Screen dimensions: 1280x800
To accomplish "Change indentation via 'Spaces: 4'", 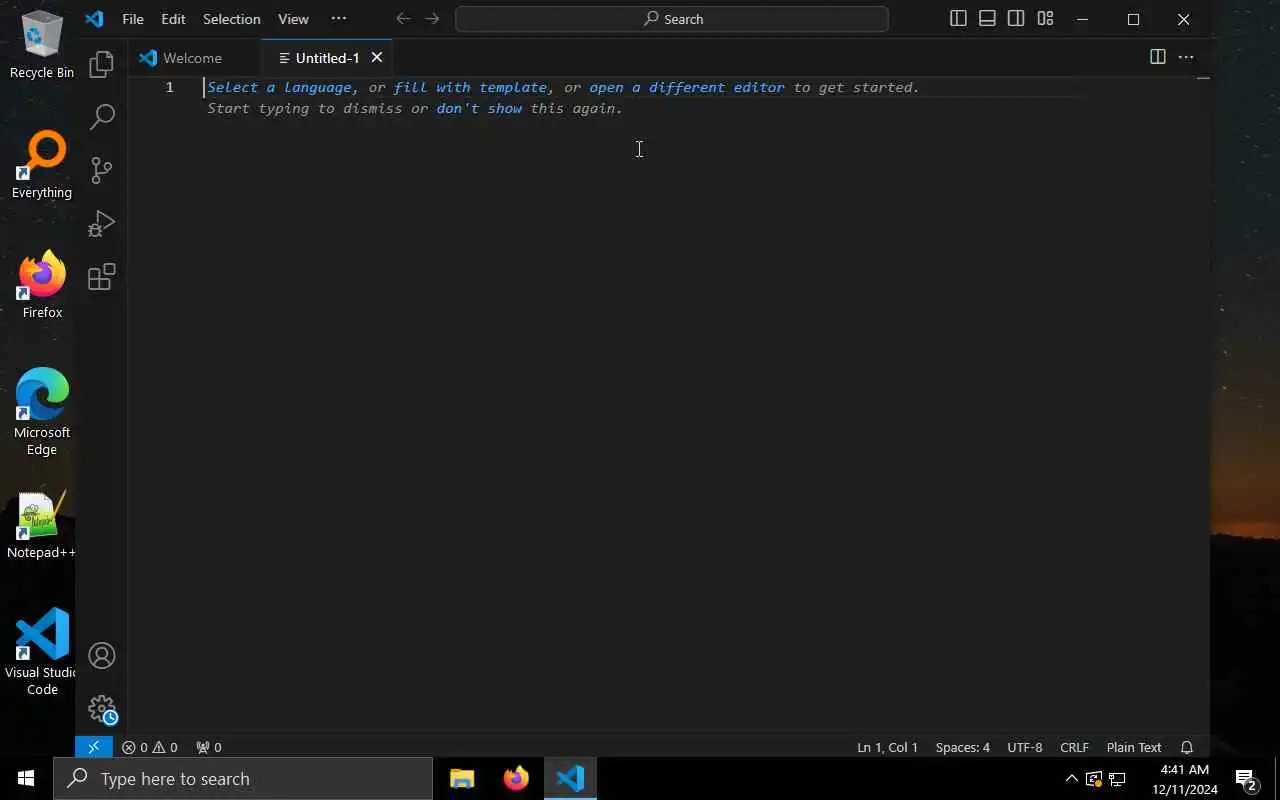I will 962,747.
